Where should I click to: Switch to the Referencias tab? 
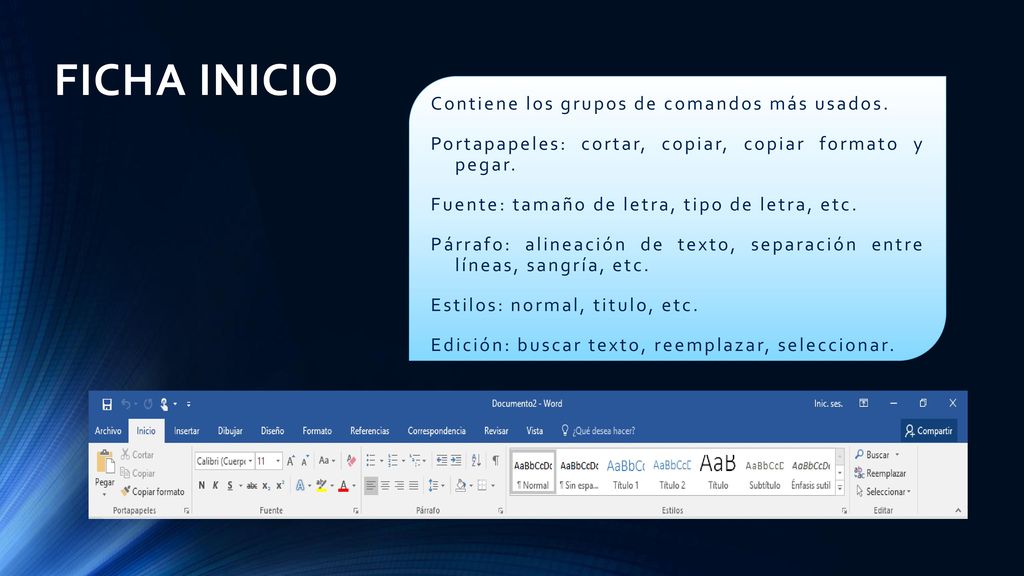point(370,431)
